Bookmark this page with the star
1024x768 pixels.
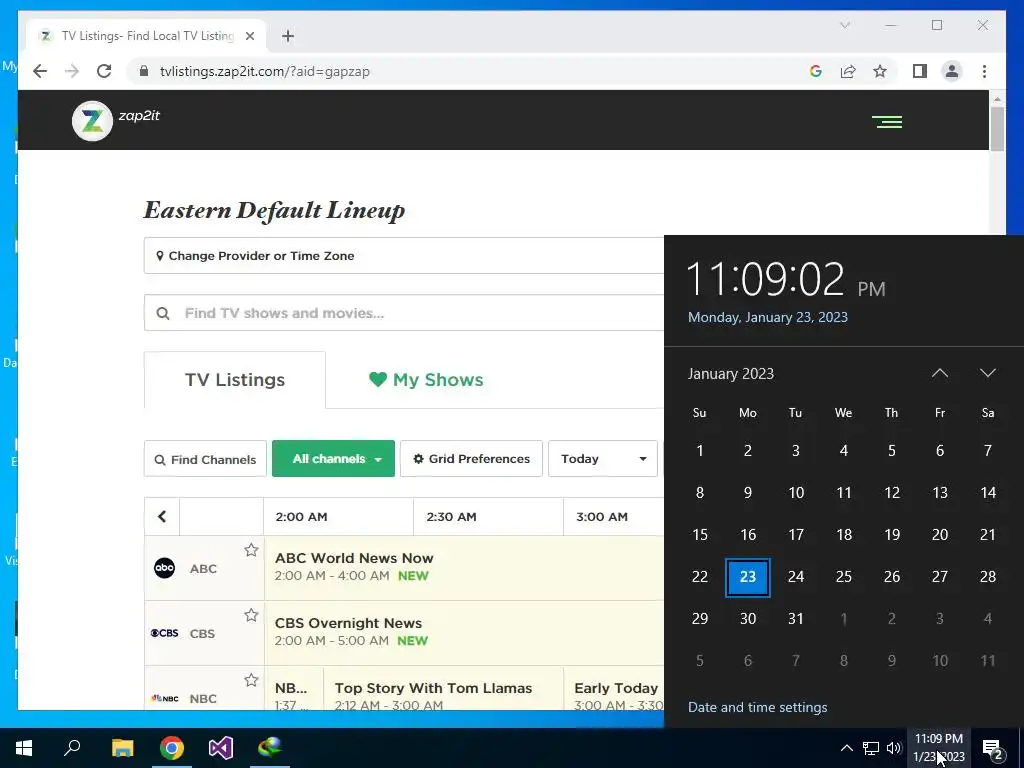click(880, 71)
